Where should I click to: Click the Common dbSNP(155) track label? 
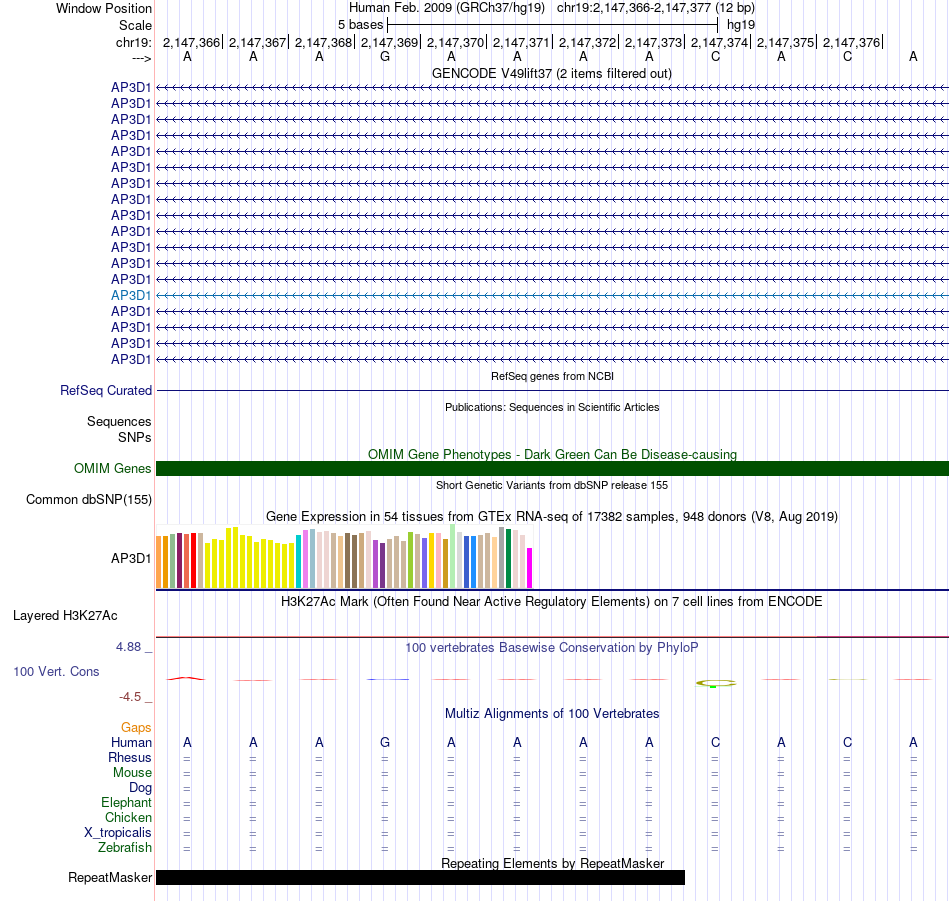[88, 499]
